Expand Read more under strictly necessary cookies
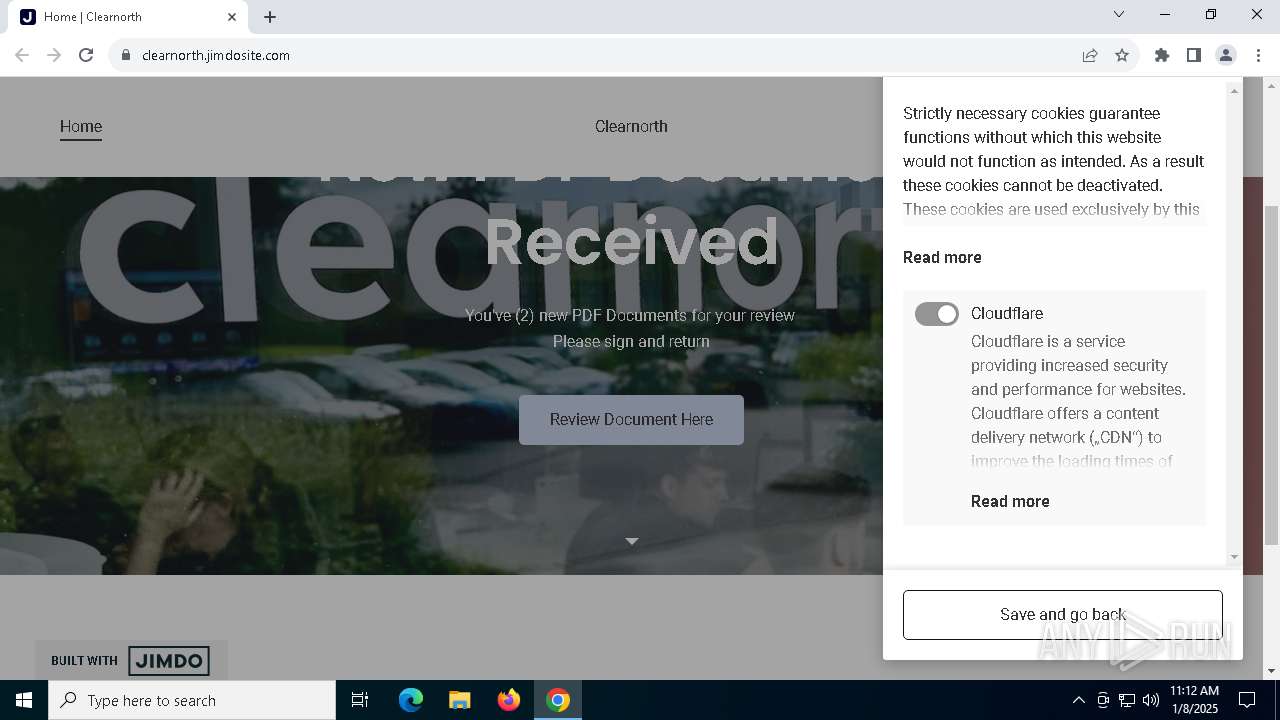1280x720 pixels. [x=942, y=257]
